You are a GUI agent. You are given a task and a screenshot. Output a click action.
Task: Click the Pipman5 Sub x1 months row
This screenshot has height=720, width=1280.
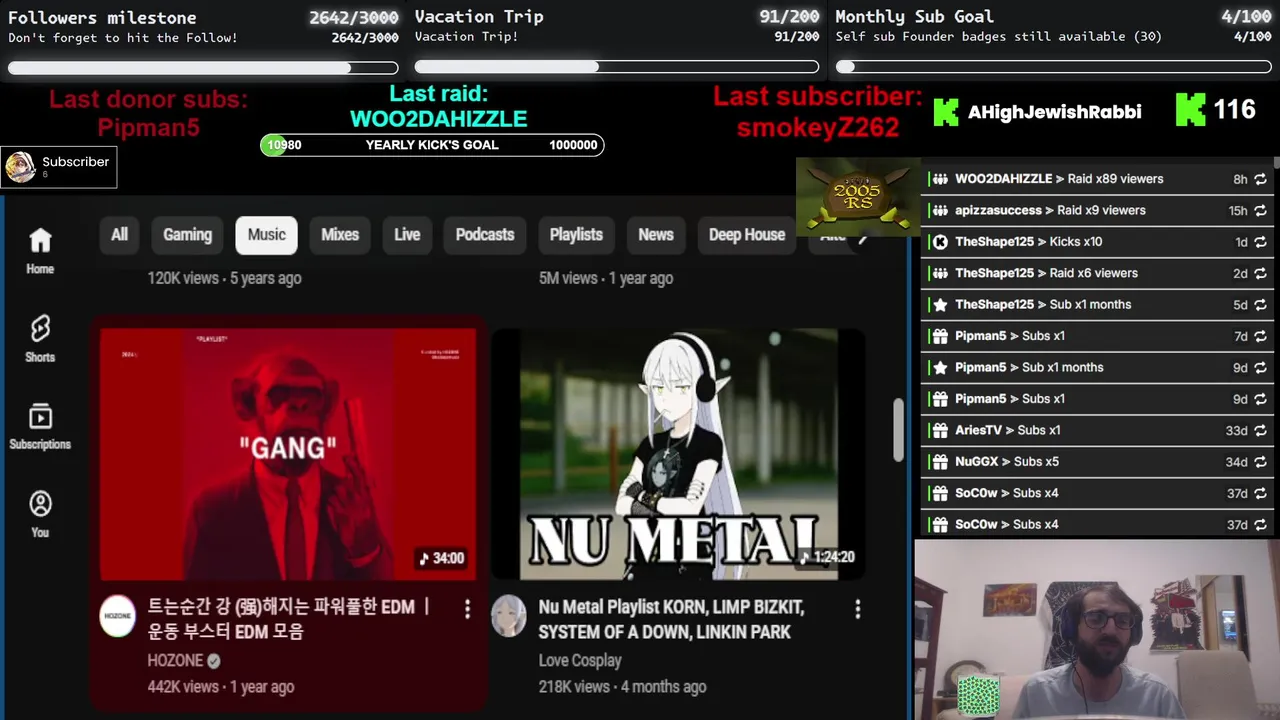(x=1097, y=368)
